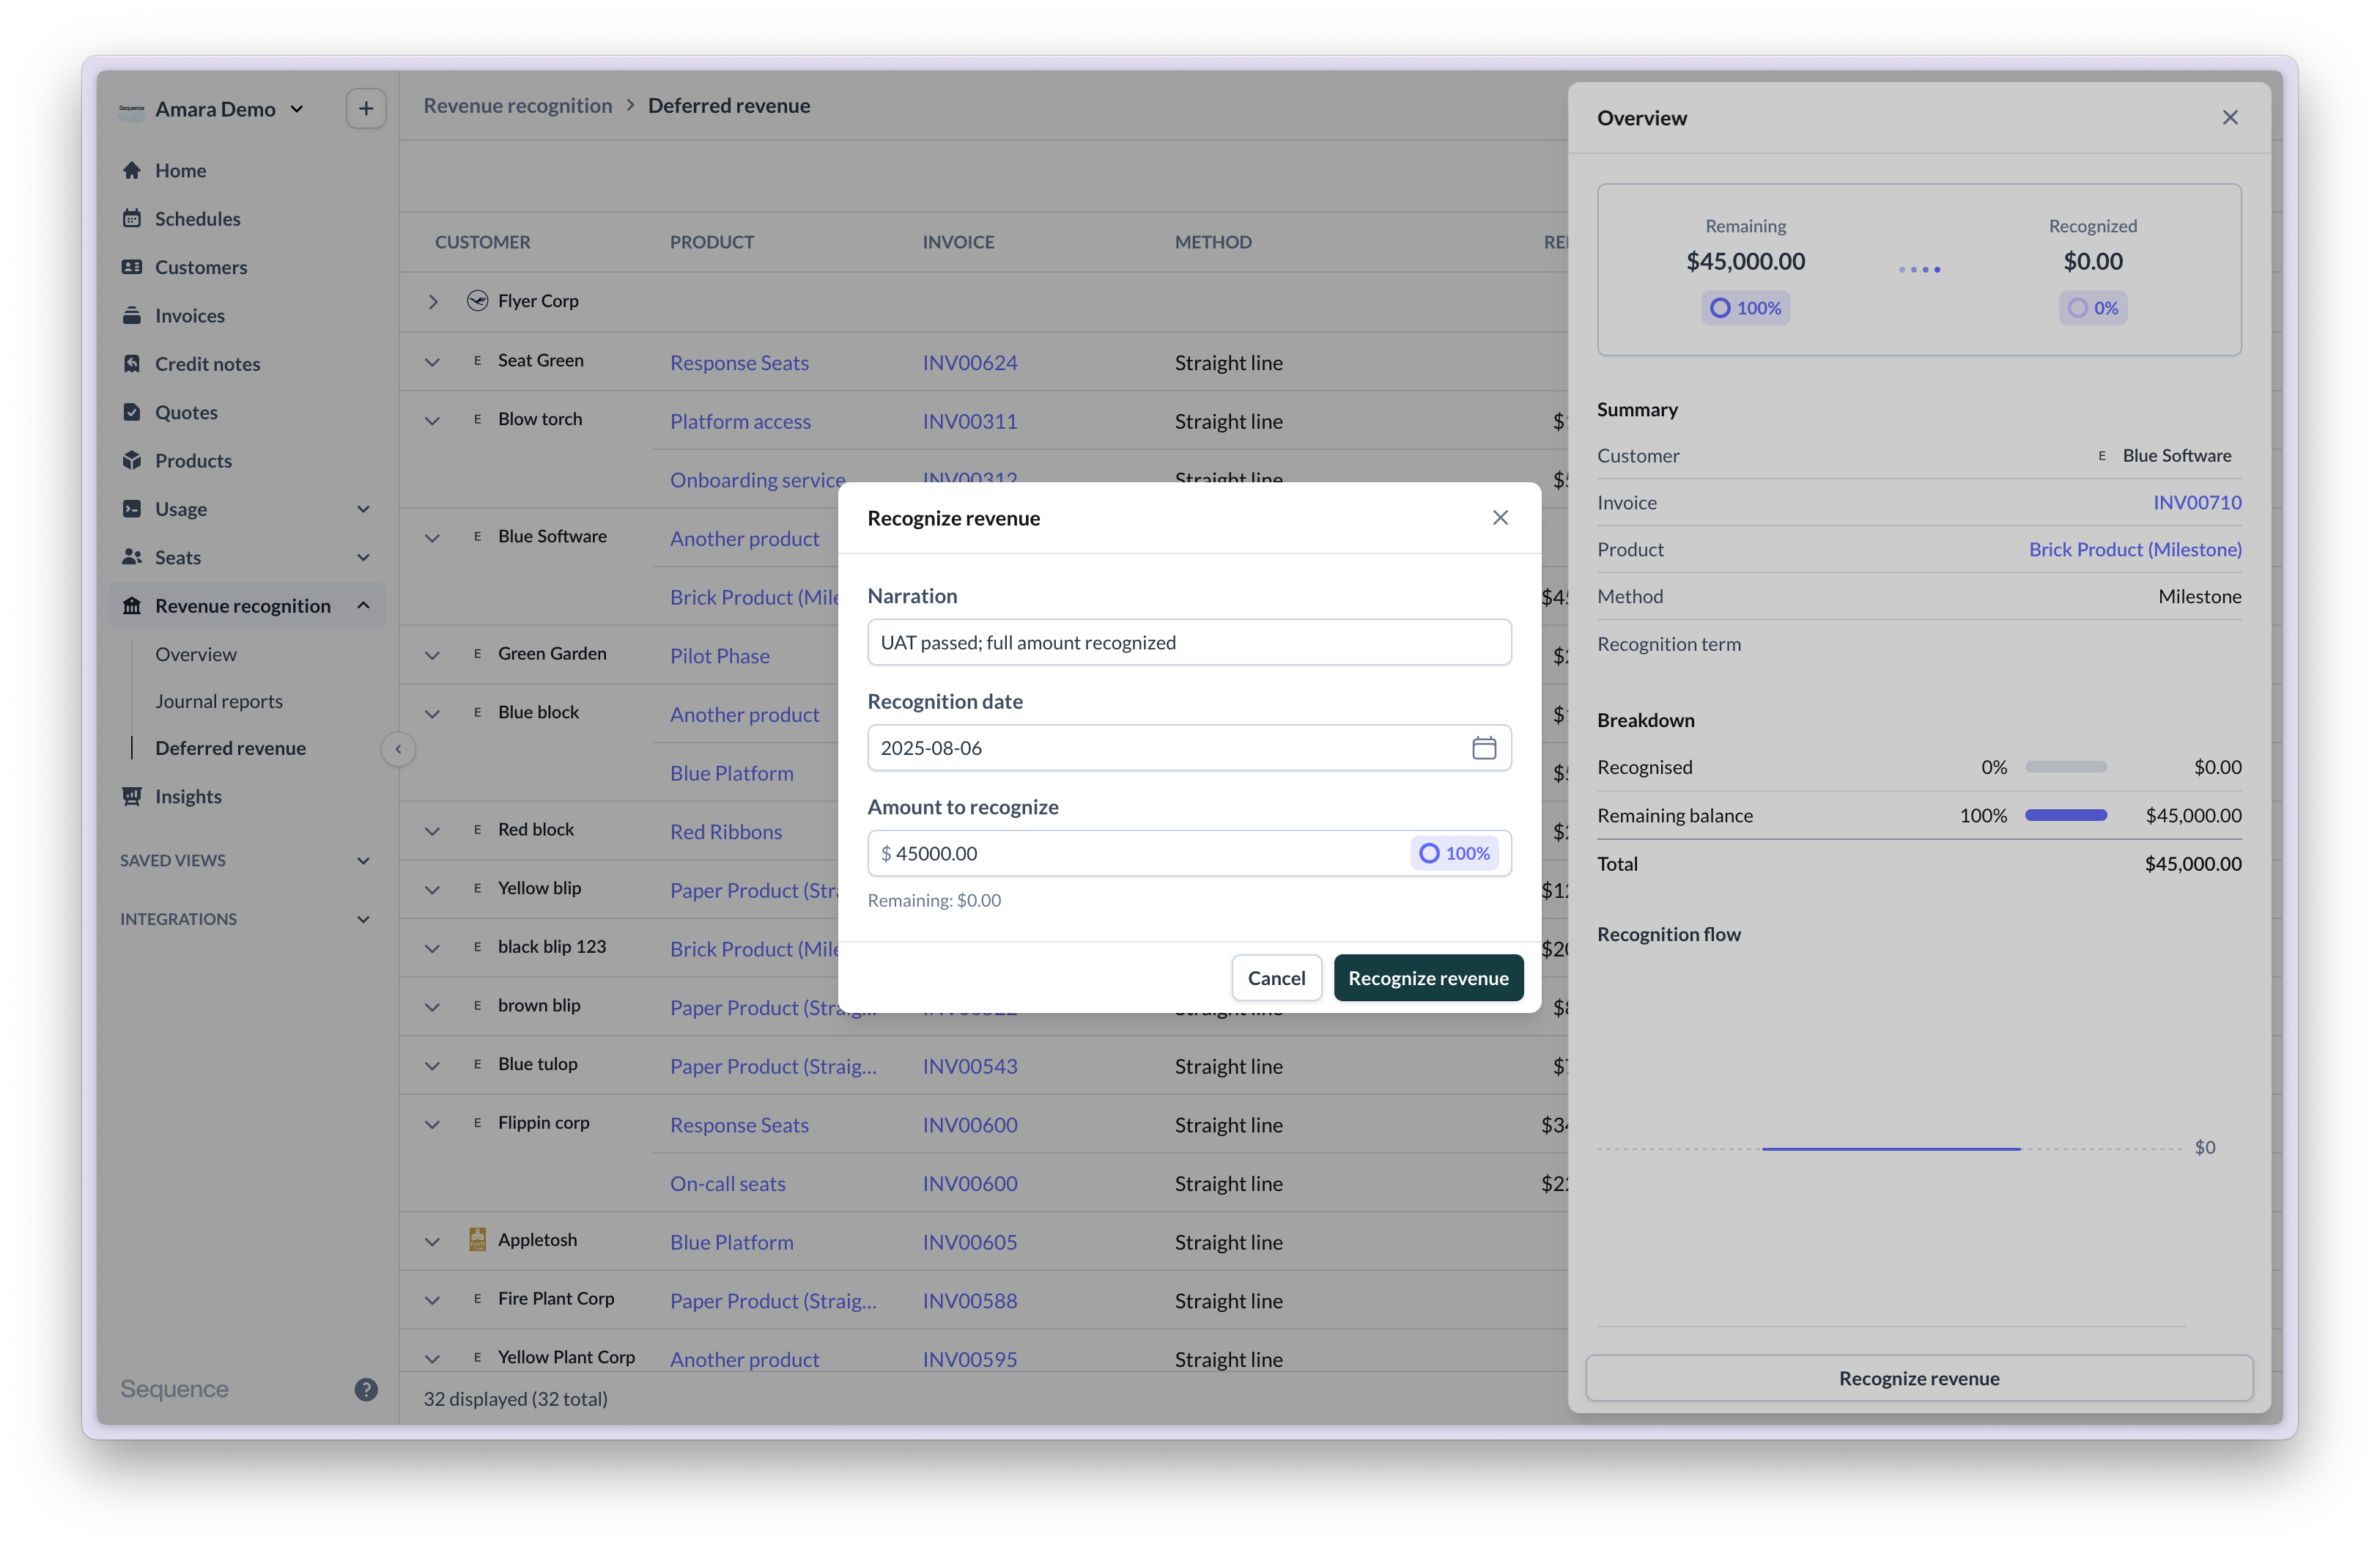Open Journal reports submenu item
2380x1548 pixels.
click(x=219, y=701)
